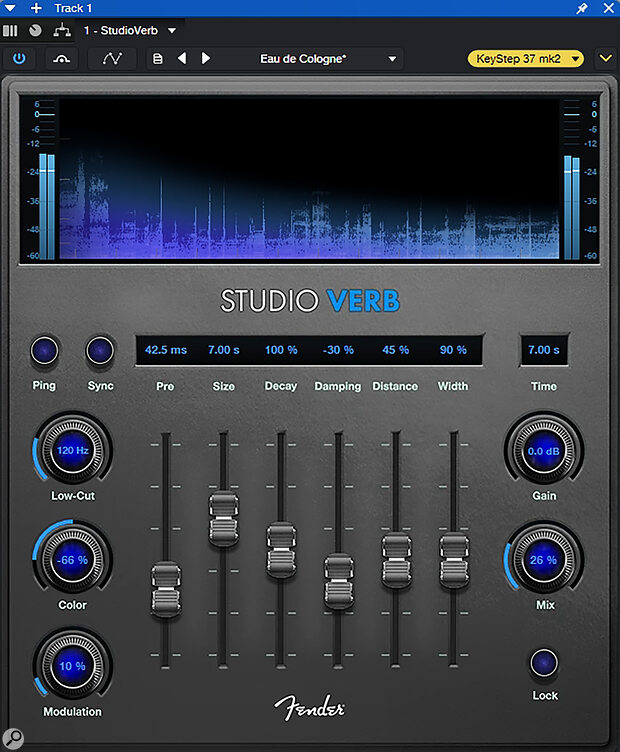Click the Track 1 title text

pyautogui.click(x=73, y=8)
